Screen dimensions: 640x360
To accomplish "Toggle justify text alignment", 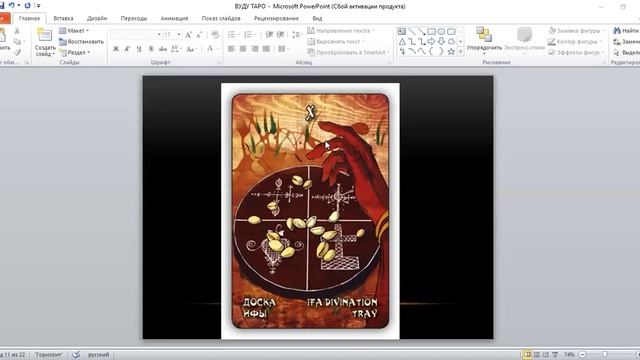I will pos(266,49).
